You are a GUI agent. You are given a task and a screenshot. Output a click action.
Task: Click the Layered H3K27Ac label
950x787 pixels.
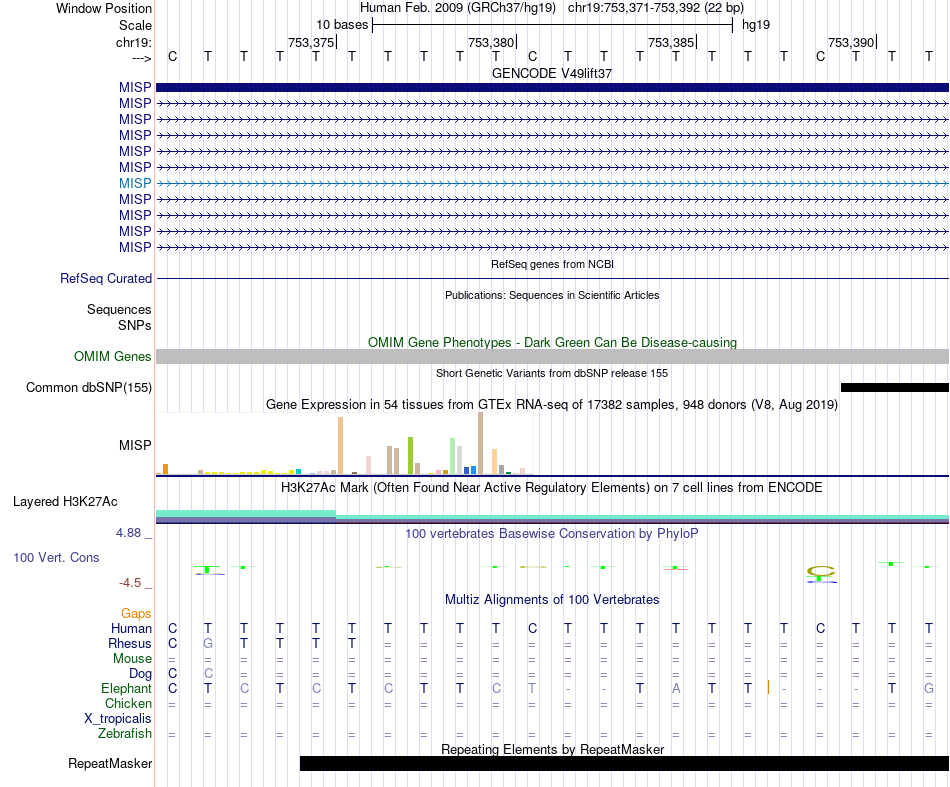(x=65, y=502)
